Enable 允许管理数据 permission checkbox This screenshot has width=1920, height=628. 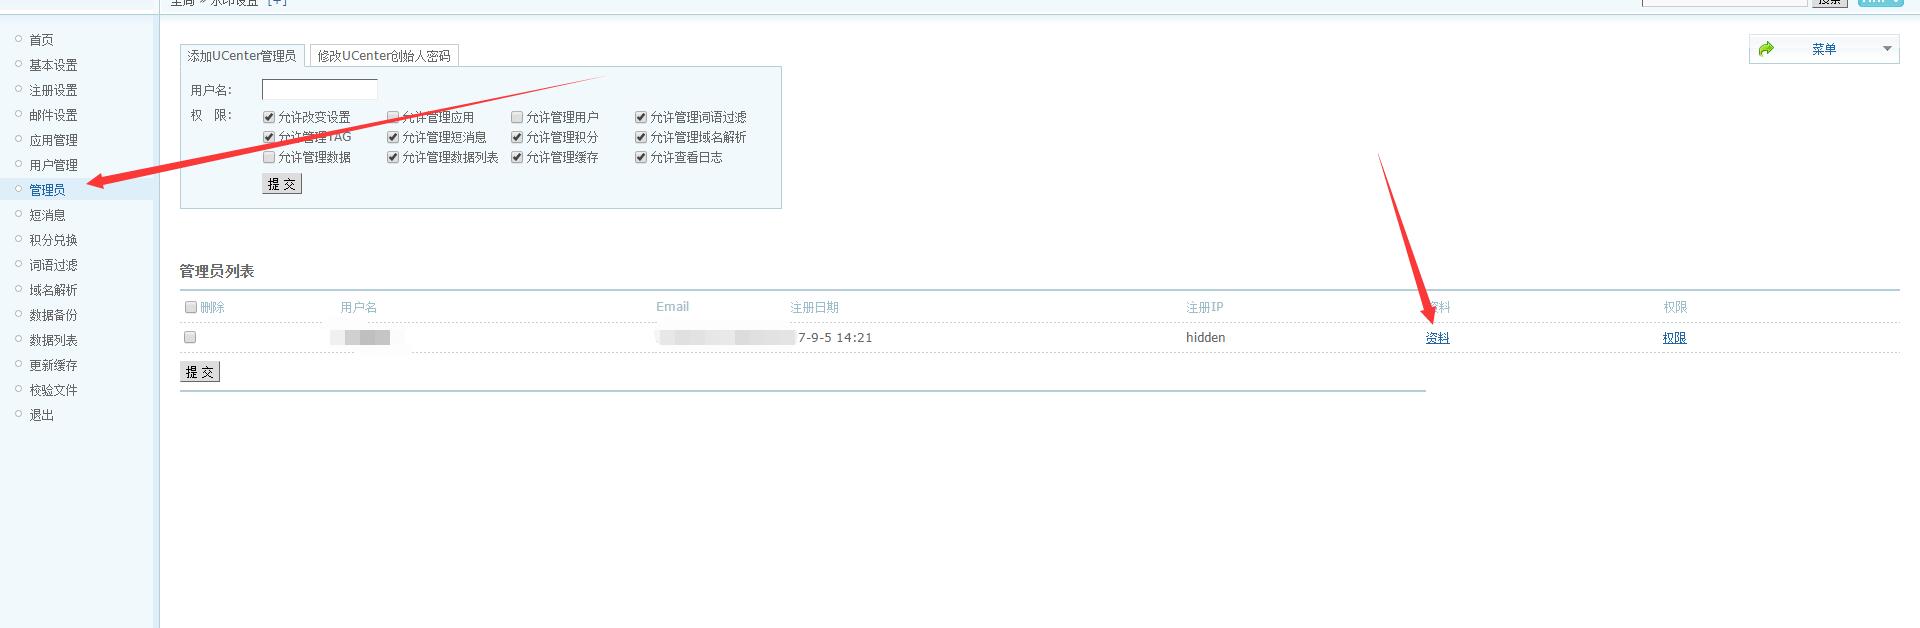point(269,157)
